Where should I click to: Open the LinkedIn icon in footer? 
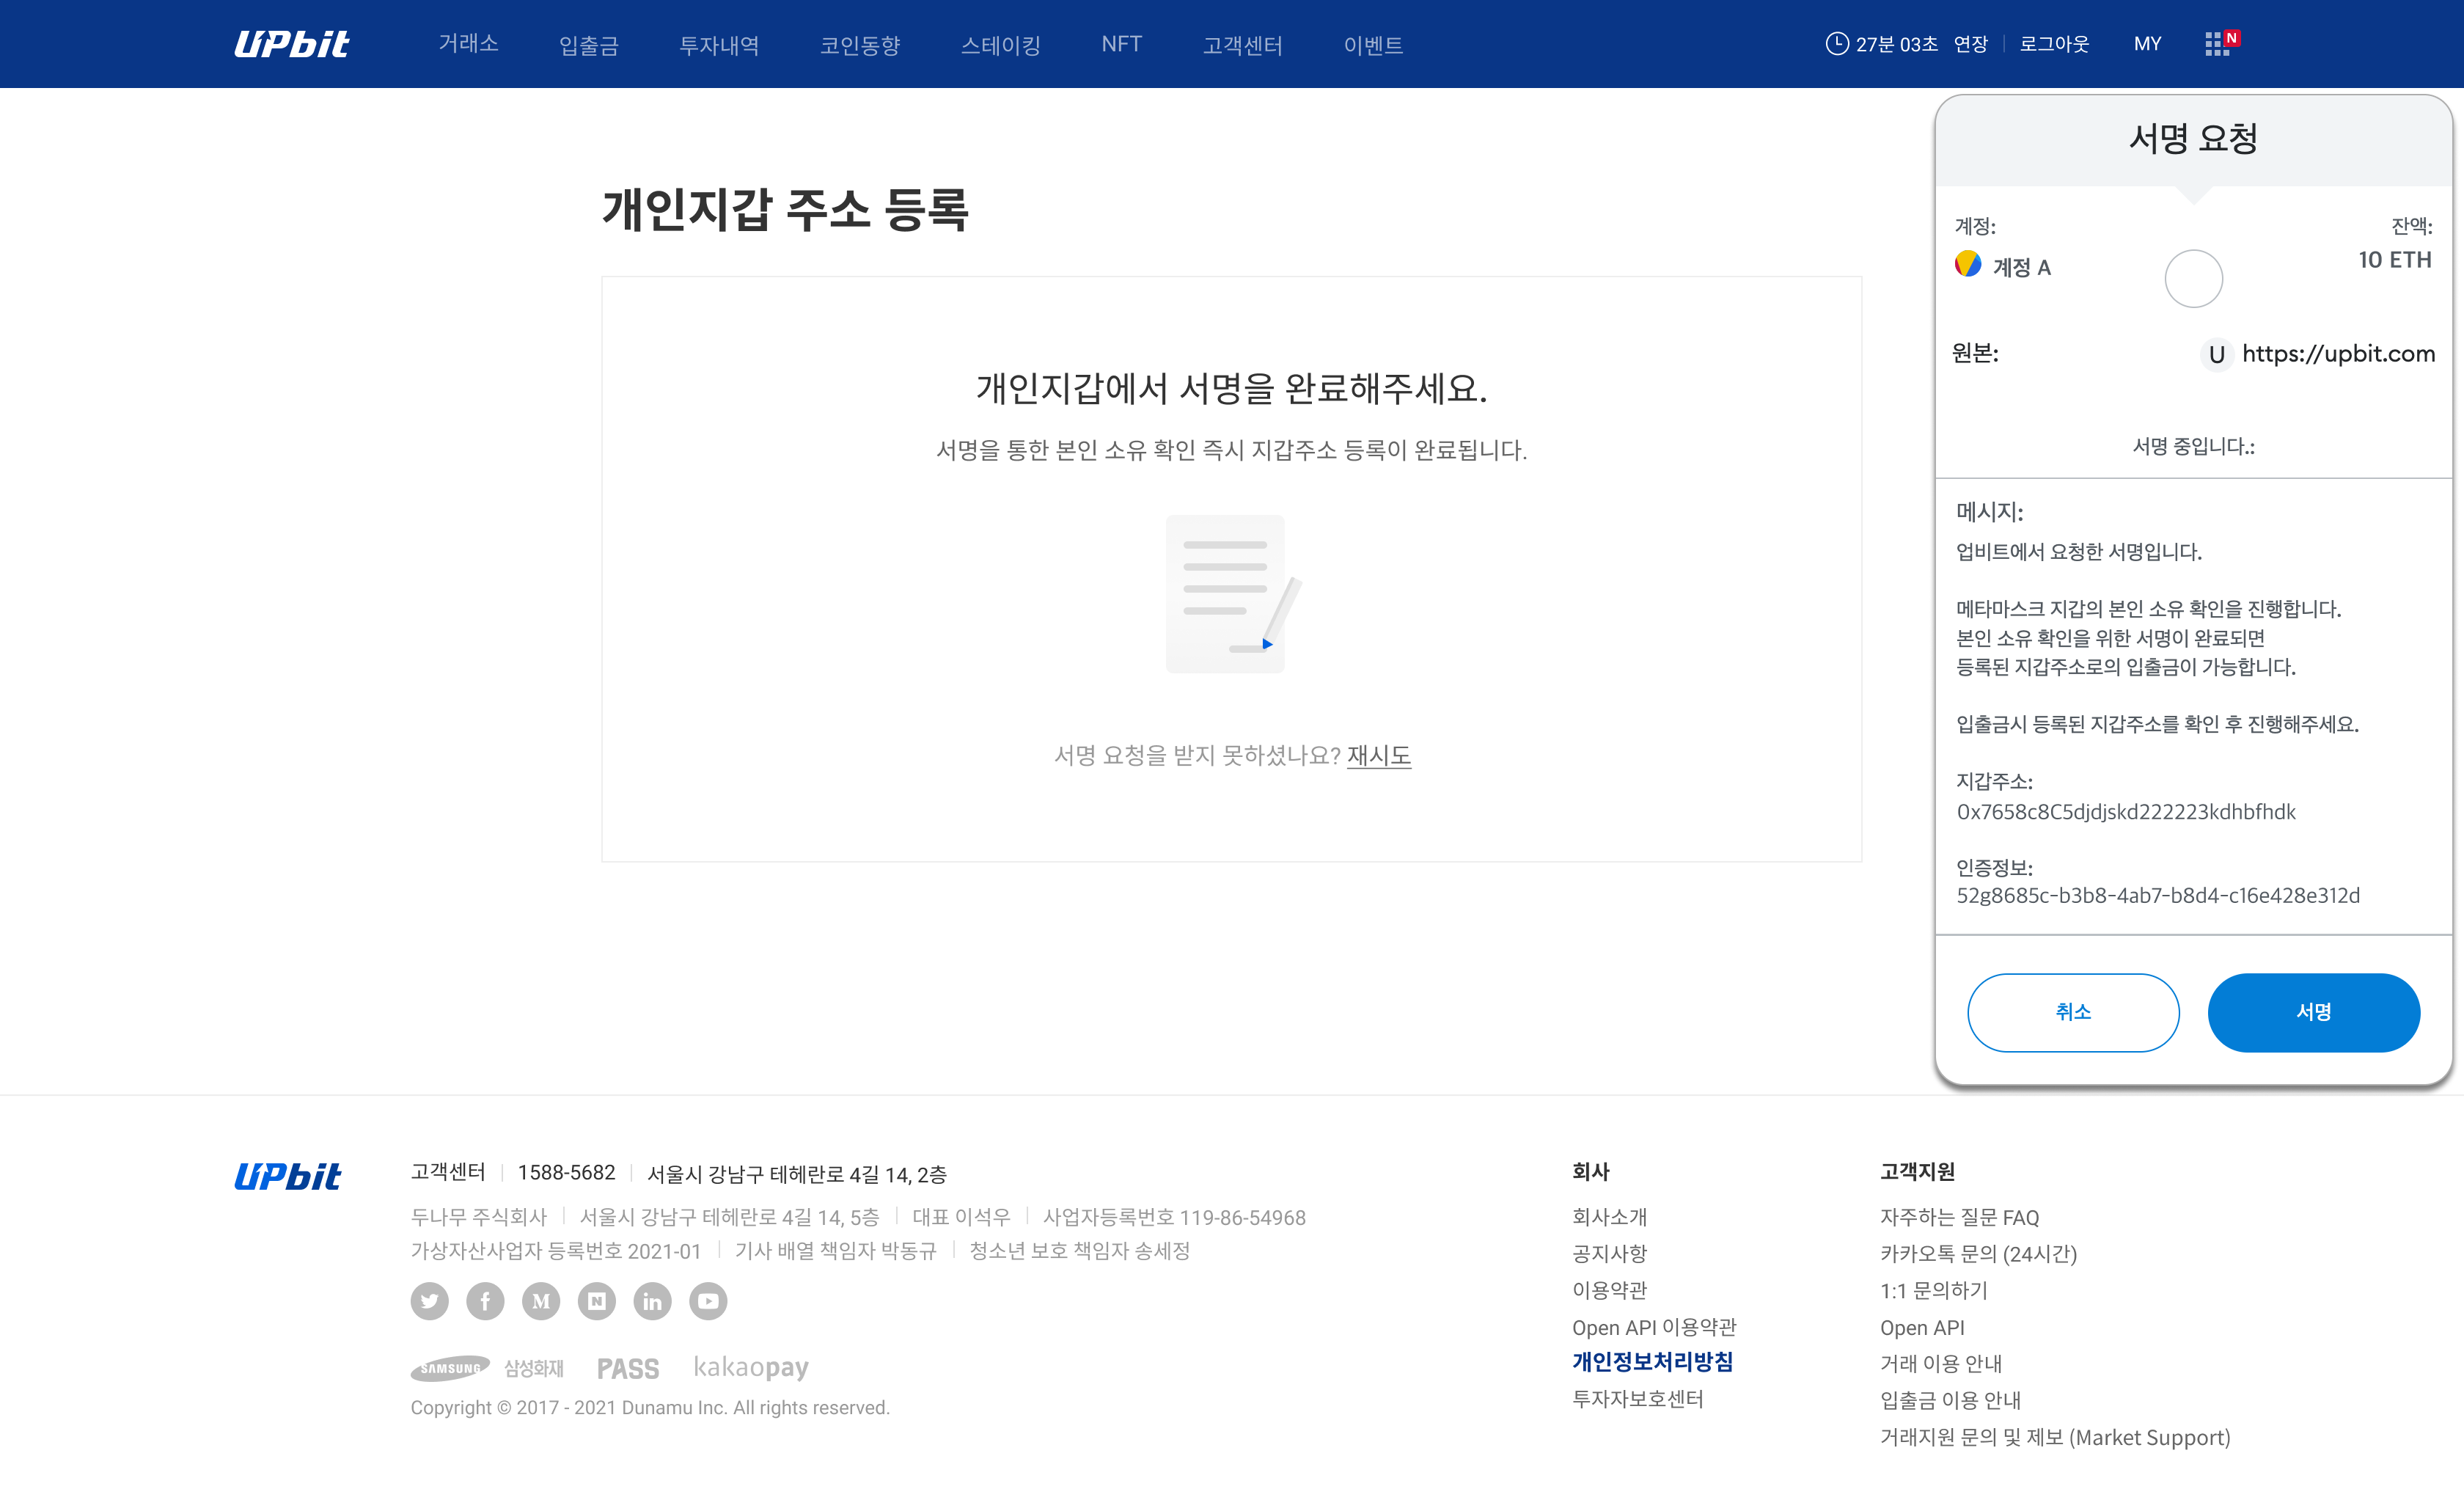[652, 1301]
